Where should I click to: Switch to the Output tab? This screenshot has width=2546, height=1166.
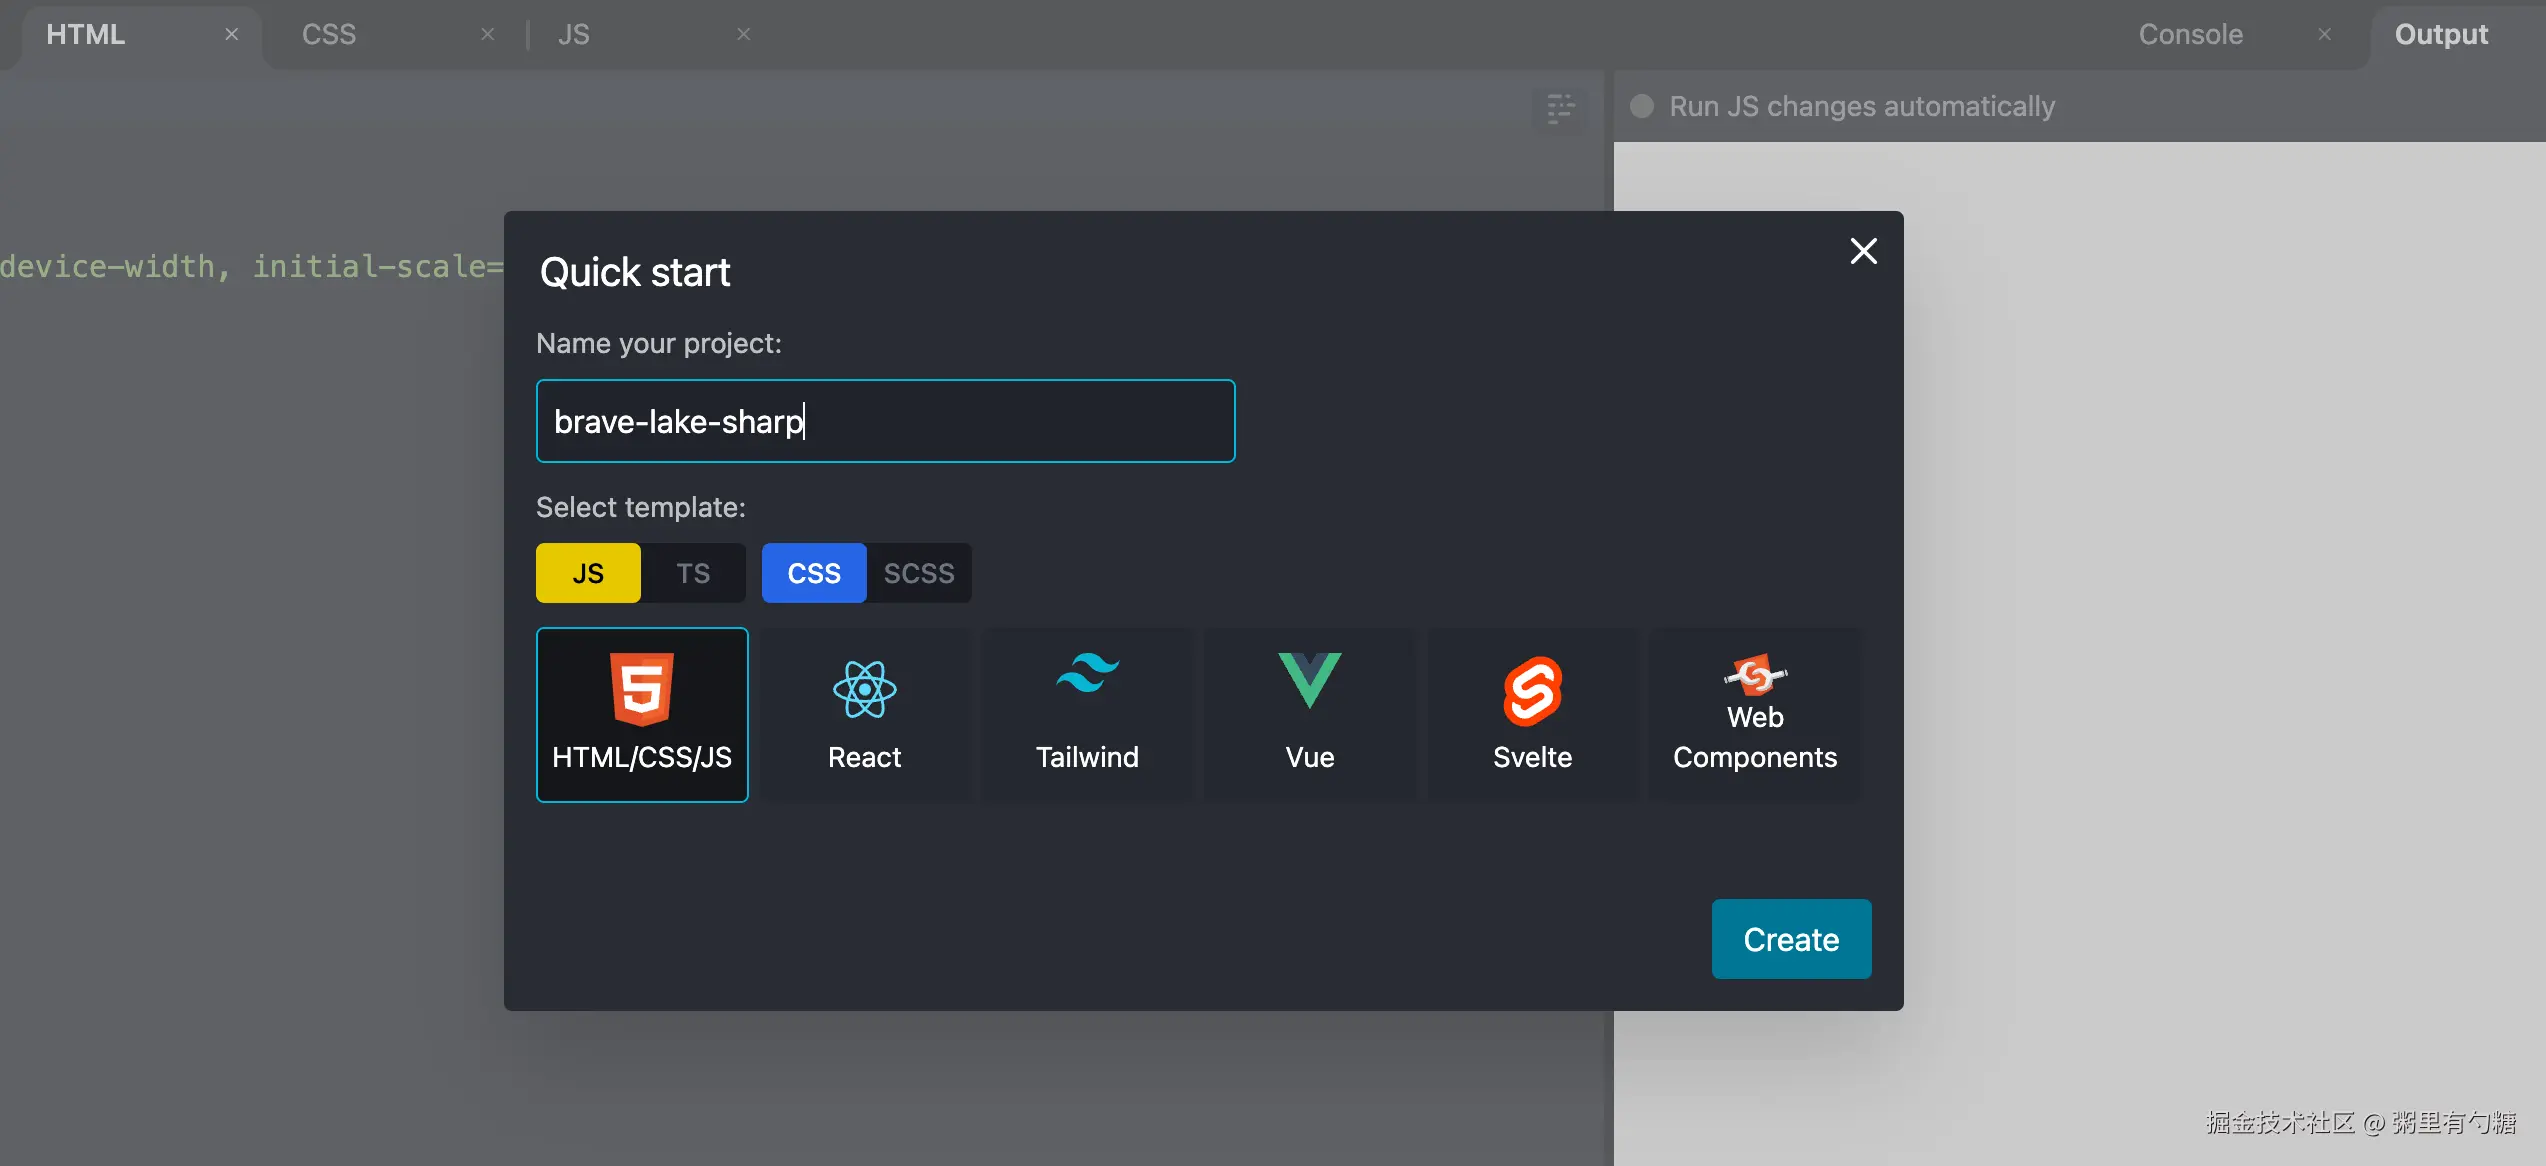2440,34
